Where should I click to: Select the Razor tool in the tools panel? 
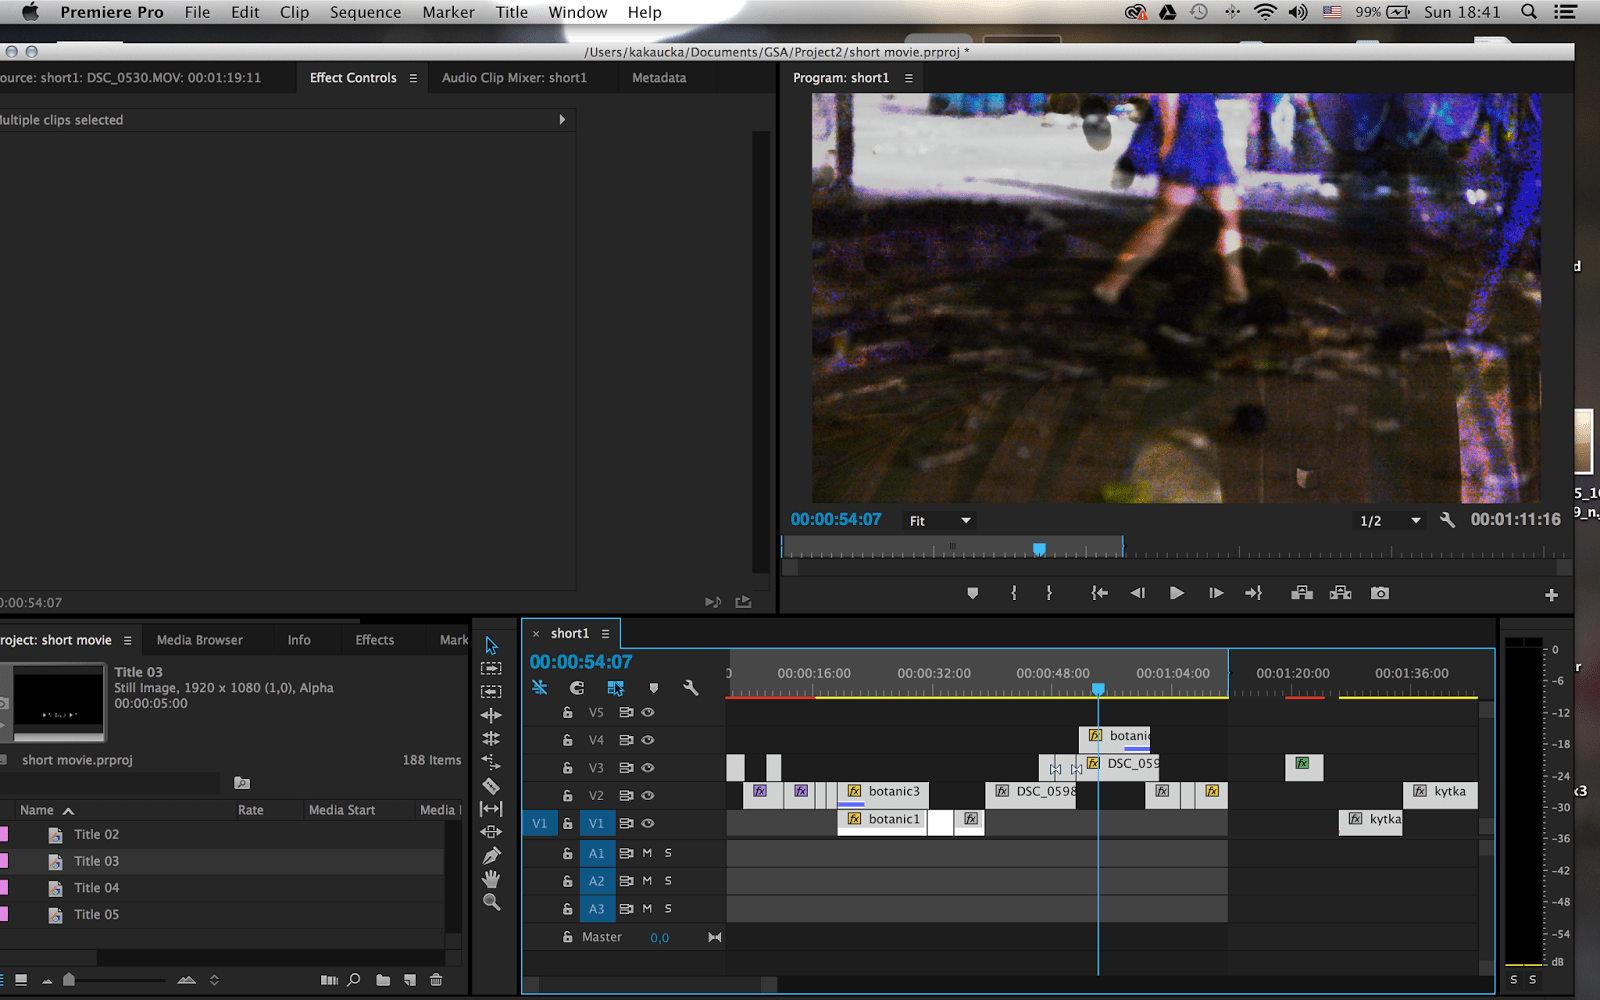point(491,786)
